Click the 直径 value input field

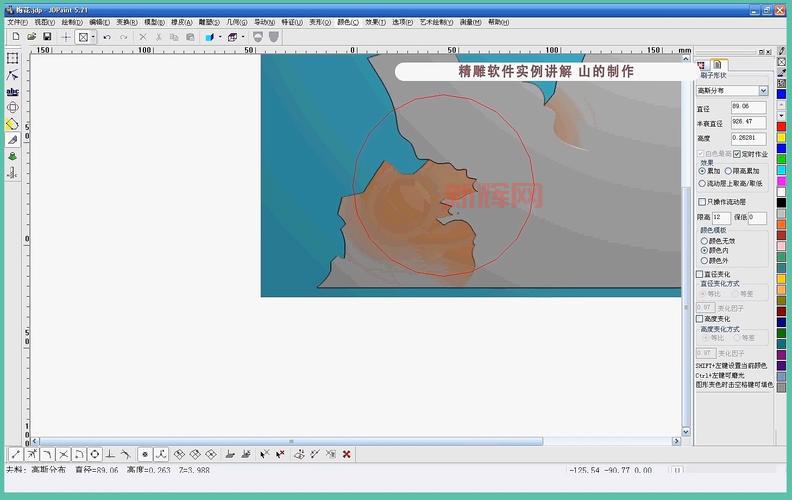[x=748, y=107]
